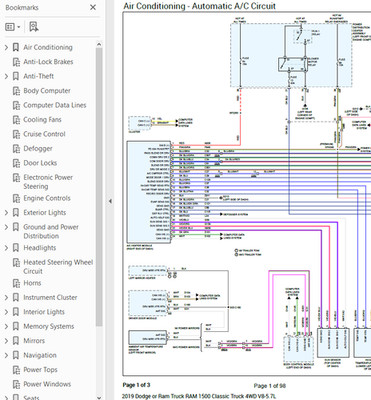371x400 pixels.
Task: Jump to Ground and Power Distribution bookmark
Action: click(x=51, y=231)
